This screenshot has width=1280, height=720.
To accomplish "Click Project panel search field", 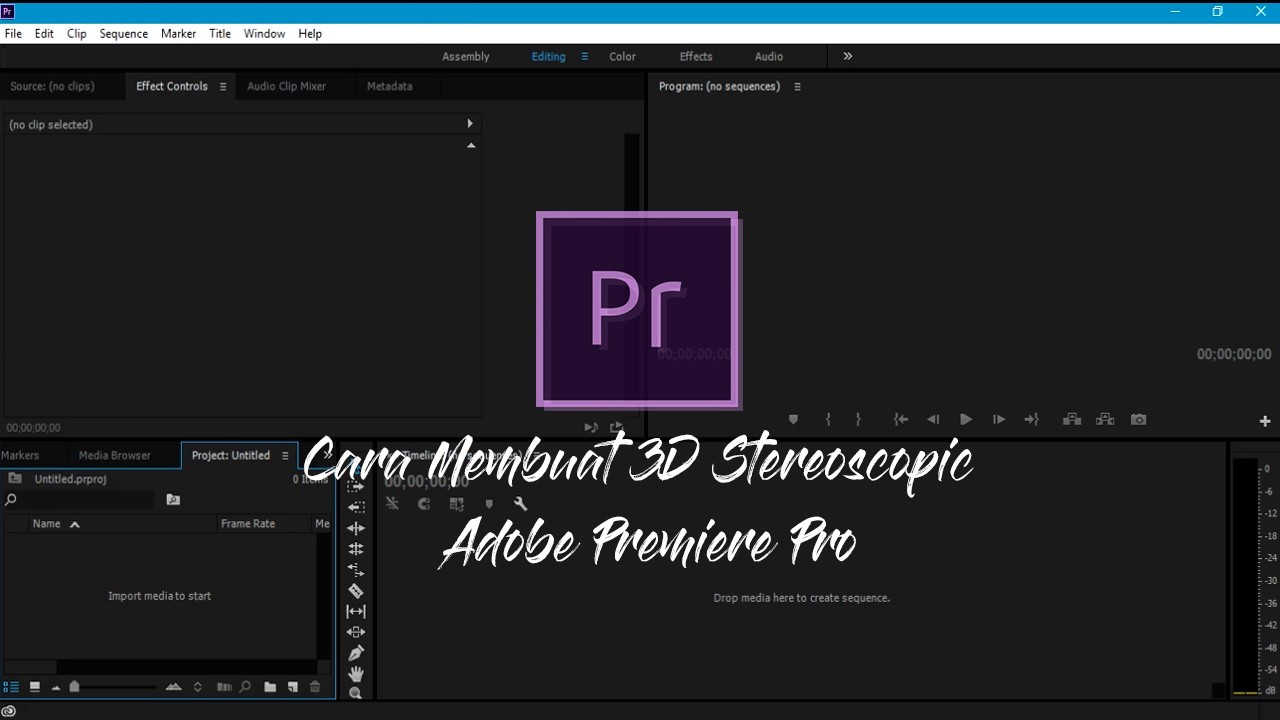I will [81, 499].
